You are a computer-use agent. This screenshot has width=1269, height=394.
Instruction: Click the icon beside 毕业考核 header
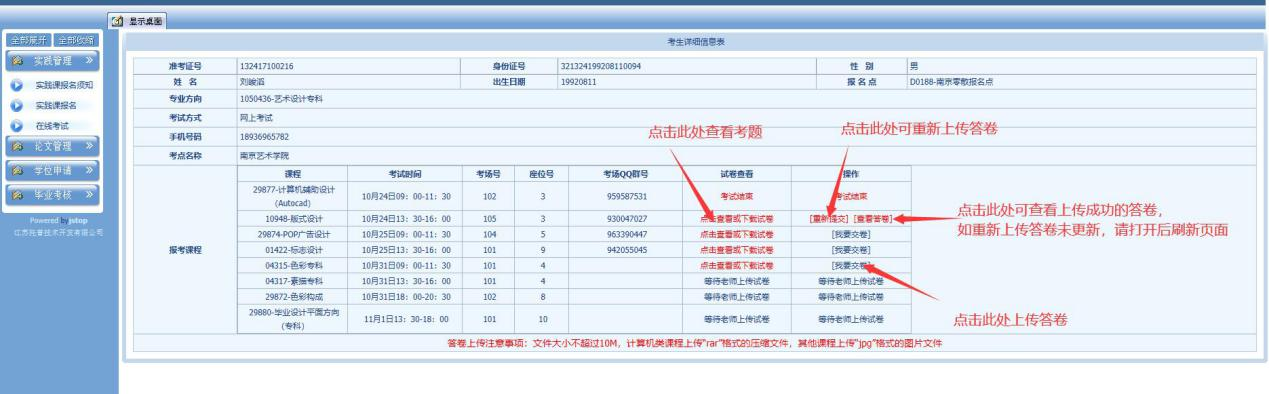pos(17,194)
